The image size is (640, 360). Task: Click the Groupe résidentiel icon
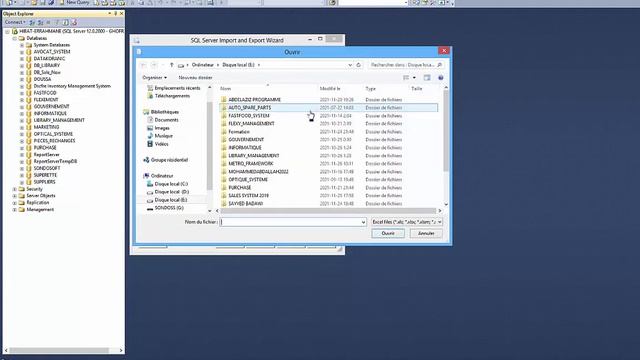pos(146,160)
